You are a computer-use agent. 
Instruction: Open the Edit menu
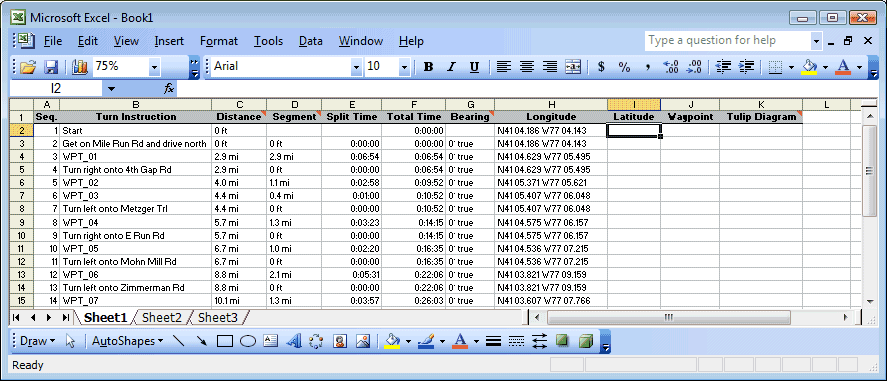pyautogui.click(x=88, y=41)
